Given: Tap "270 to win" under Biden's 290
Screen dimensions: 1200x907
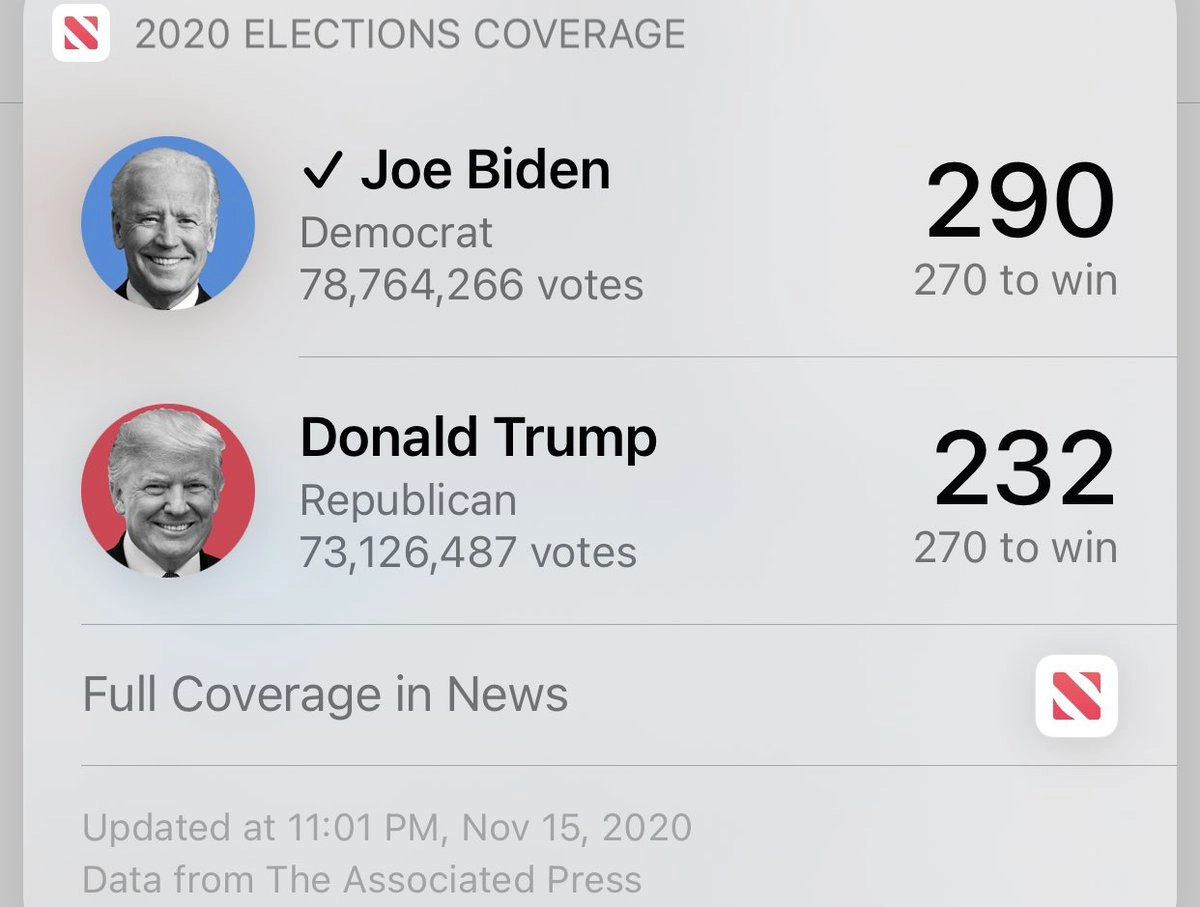Looking at the screenshot, I should tap(1015, 280).
